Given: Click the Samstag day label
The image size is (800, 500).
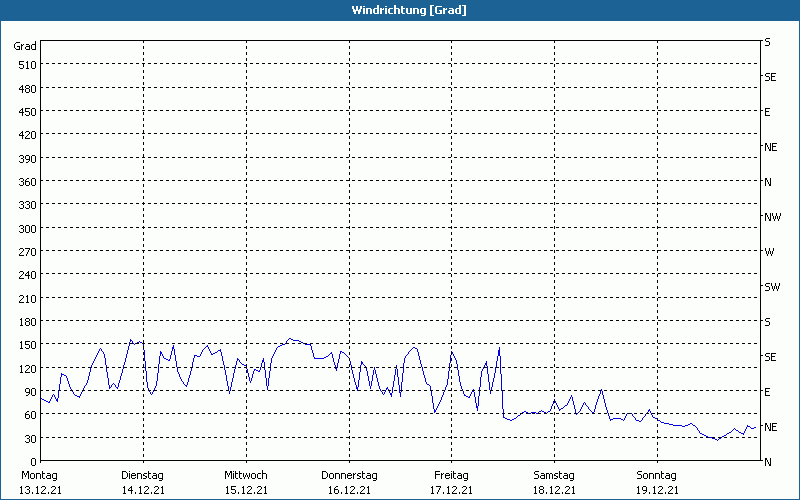Looking at the screenshot, I should [554, 475].
